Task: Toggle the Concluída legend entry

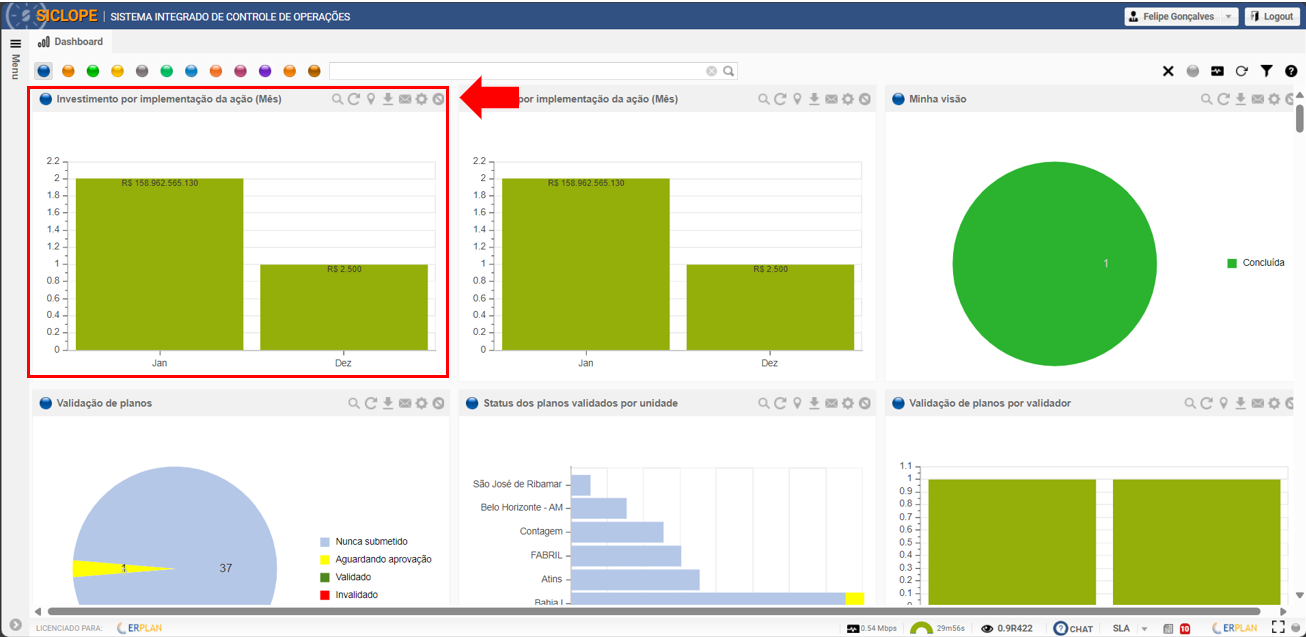Action: 1256,263
